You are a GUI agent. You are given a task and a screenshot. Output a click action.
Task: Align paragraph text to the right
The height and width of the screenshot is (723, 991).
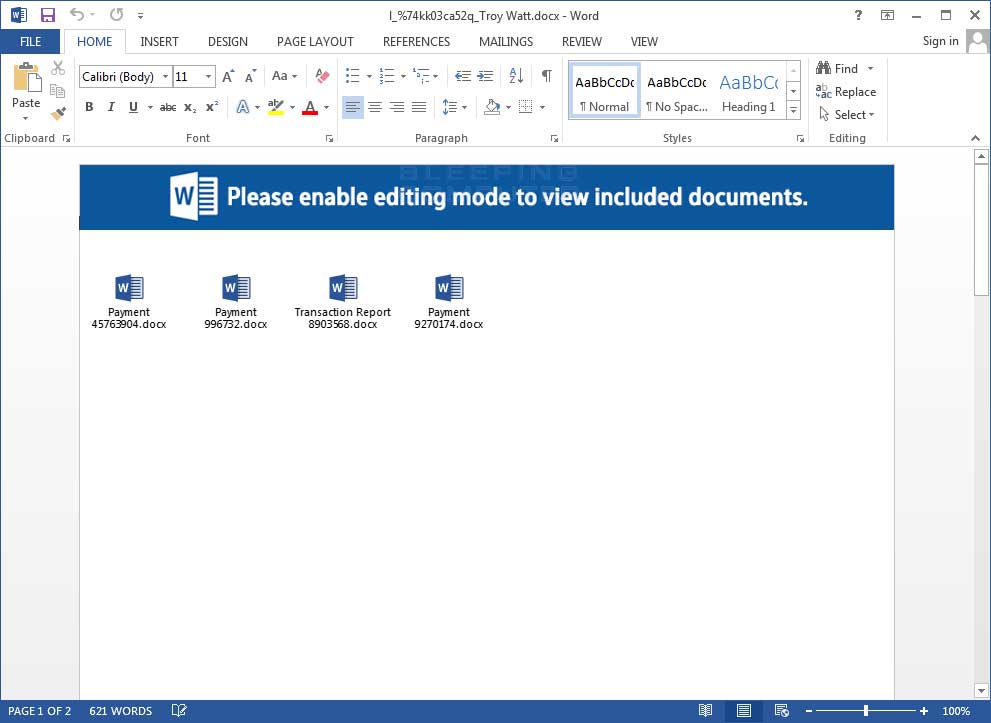(397, 107)
